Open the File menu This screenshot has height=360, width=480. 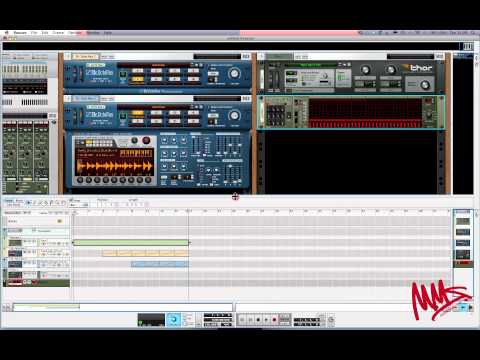pos(34,33)
